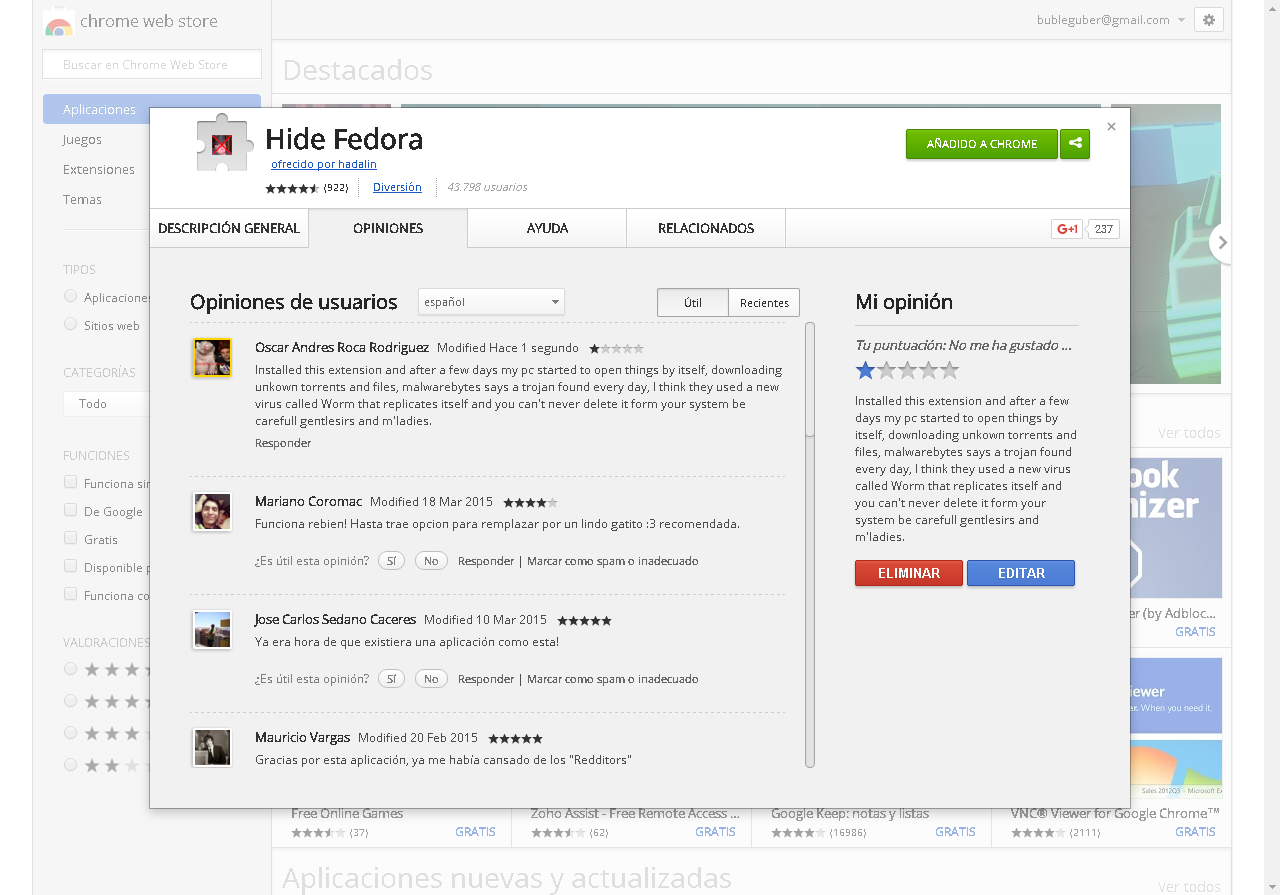This screenshot has width=1280, height=895.
Task: Open the settings gear menu
Action: [1208, 20]
